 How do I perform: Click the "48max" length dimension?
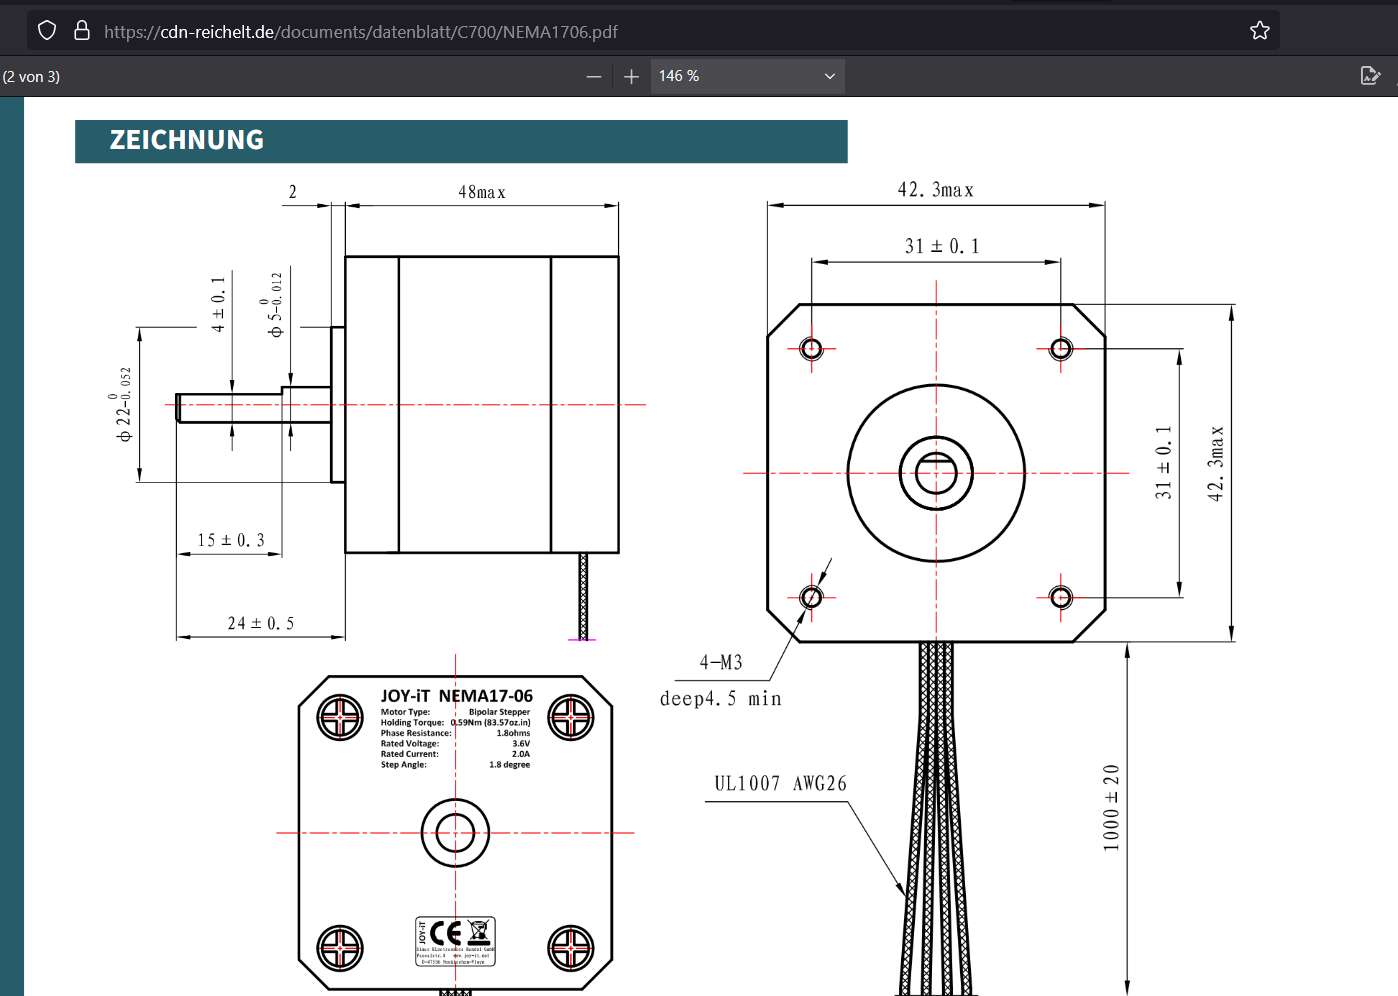click(482, 192)
